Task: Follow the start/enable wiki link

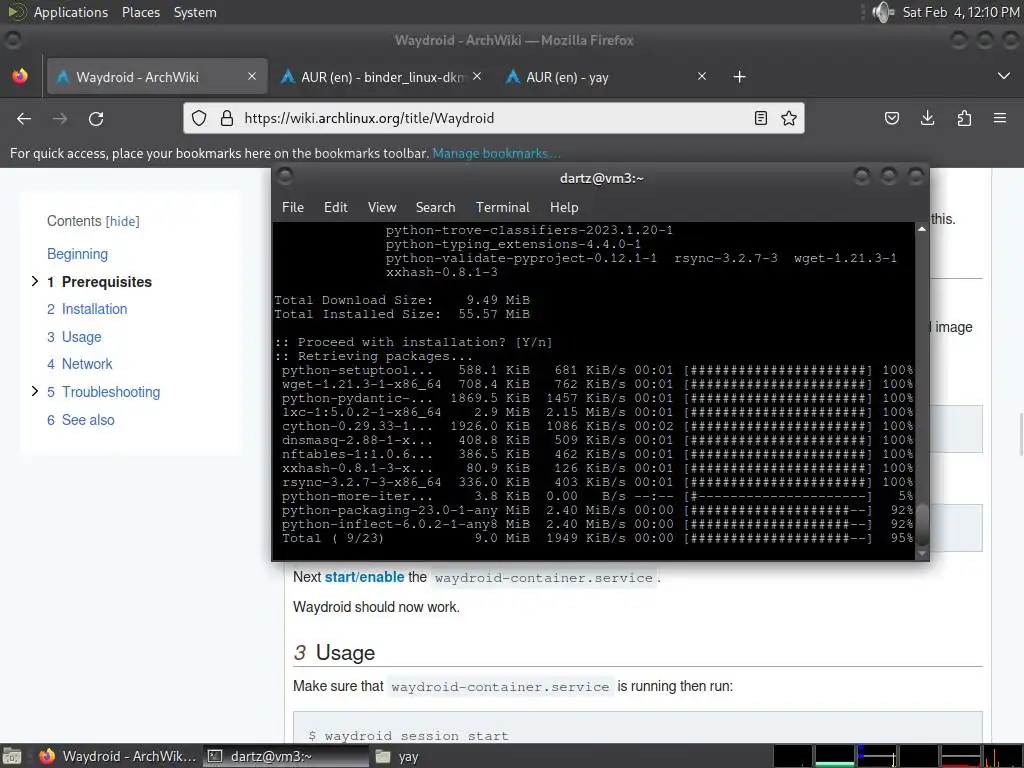Action: 364,577
